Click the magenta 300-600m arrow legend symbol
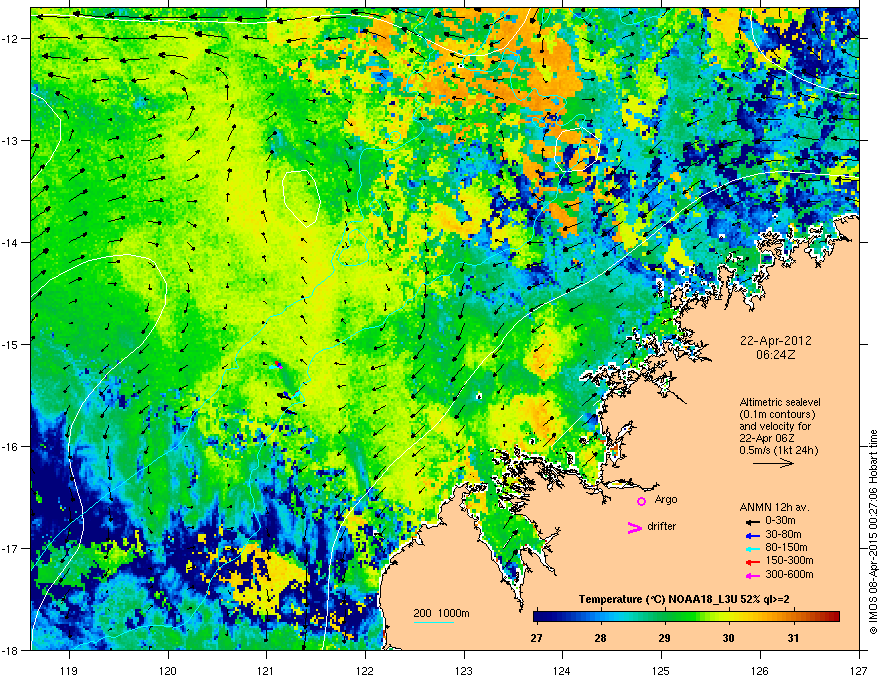This screenshot has width=880, height=680. [x=751, y=575]
